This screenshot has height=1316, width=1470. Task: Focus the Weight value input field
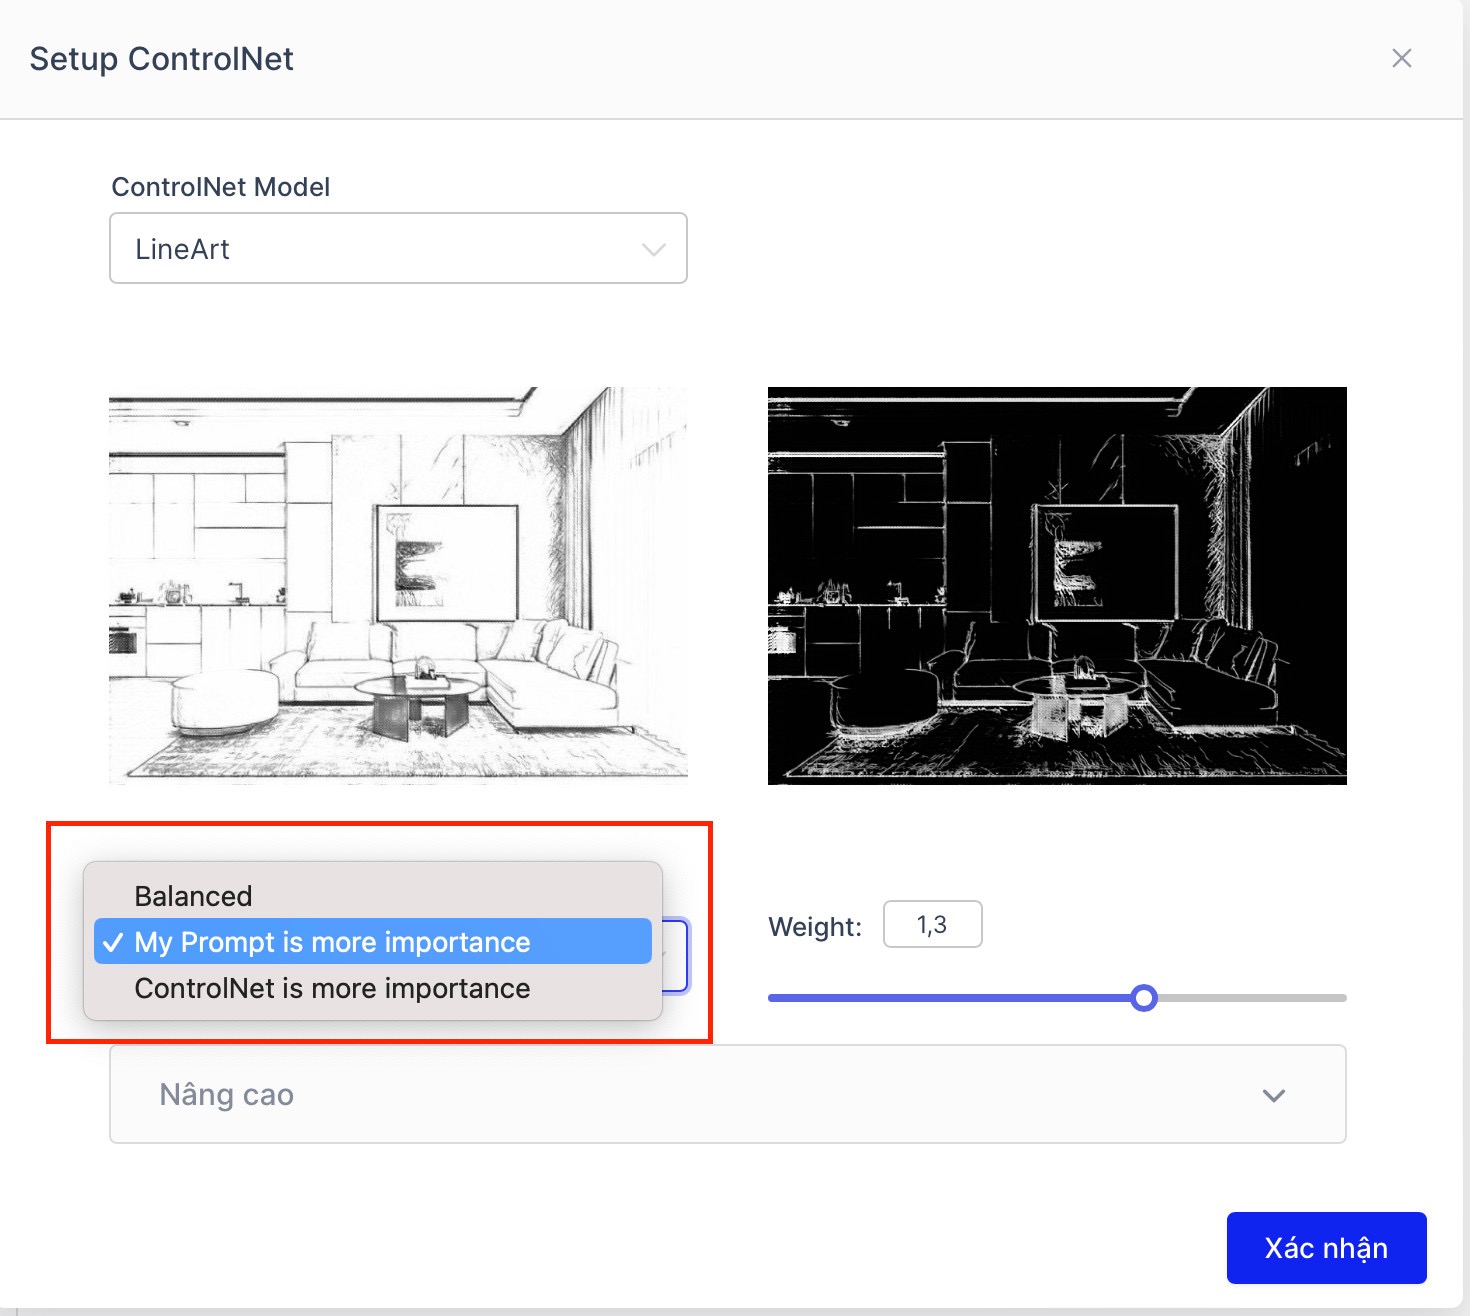click(932, 925)
